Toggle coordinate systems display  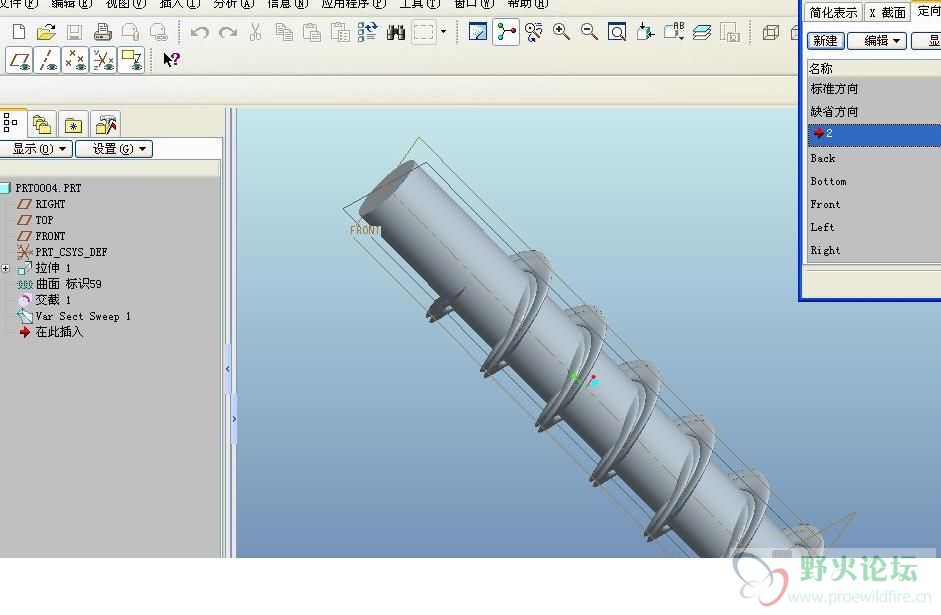click(x=104, y=60)
